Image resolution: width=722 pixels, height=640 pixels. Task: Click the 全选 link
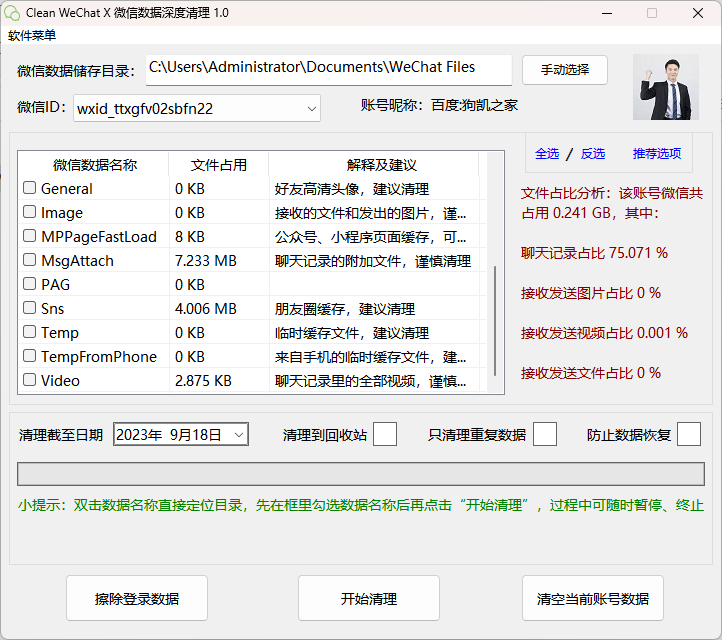click(x=547, y=153)
